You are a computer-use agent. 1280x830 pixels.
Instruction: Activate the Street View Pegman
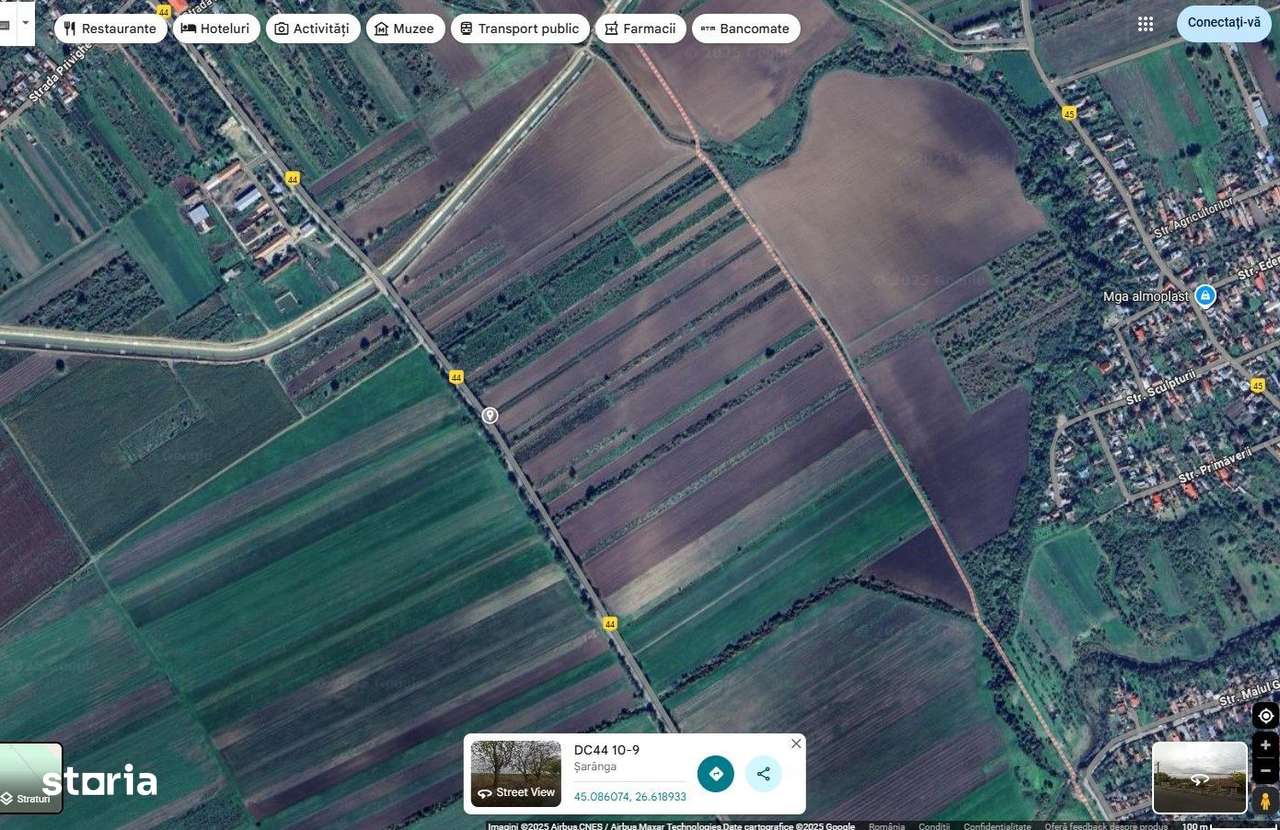point(1265,797)
